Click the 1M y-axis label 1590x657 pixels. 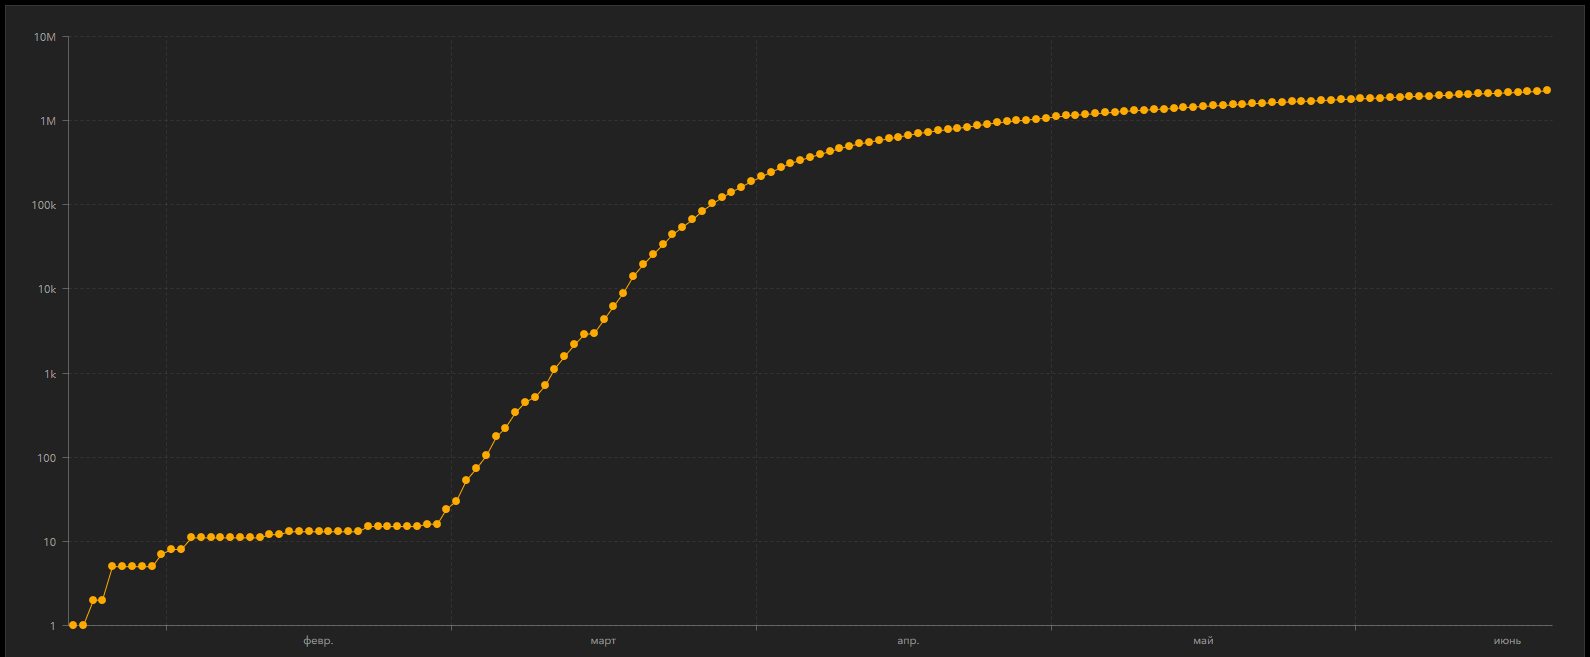pyautogui.click(x=48, y=121)
